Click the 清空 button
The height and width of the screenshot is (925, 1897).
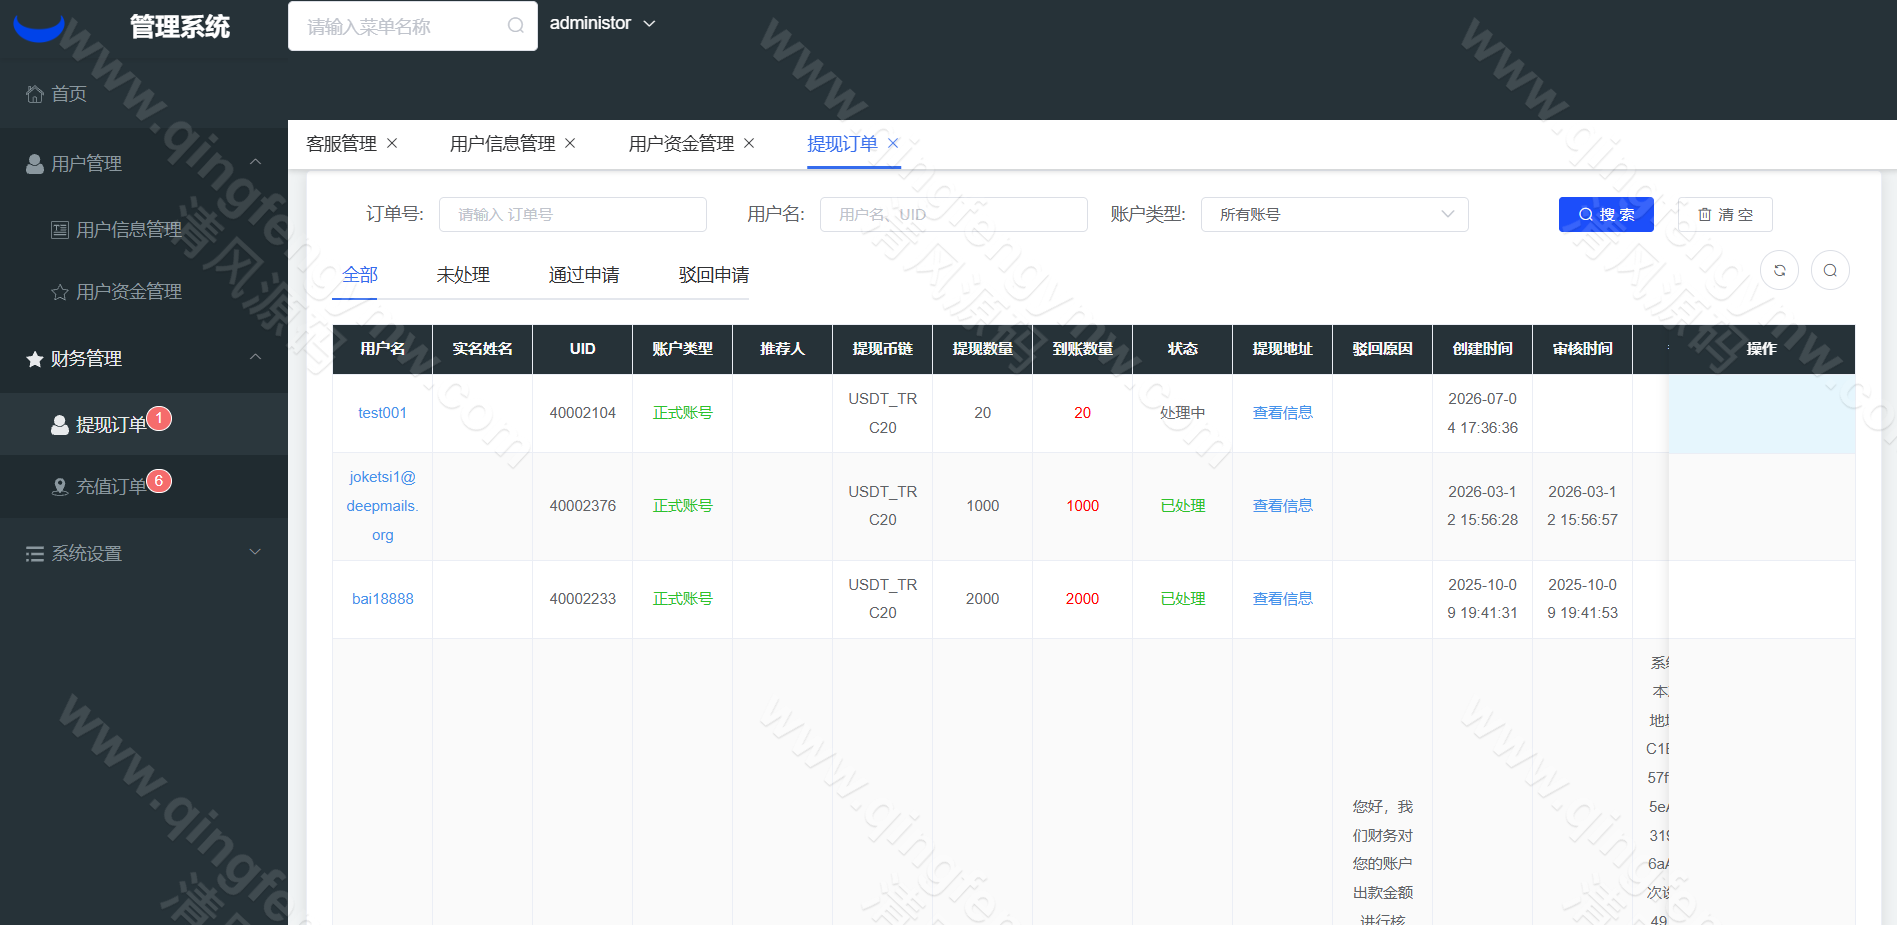click(x=1725, y=214)
